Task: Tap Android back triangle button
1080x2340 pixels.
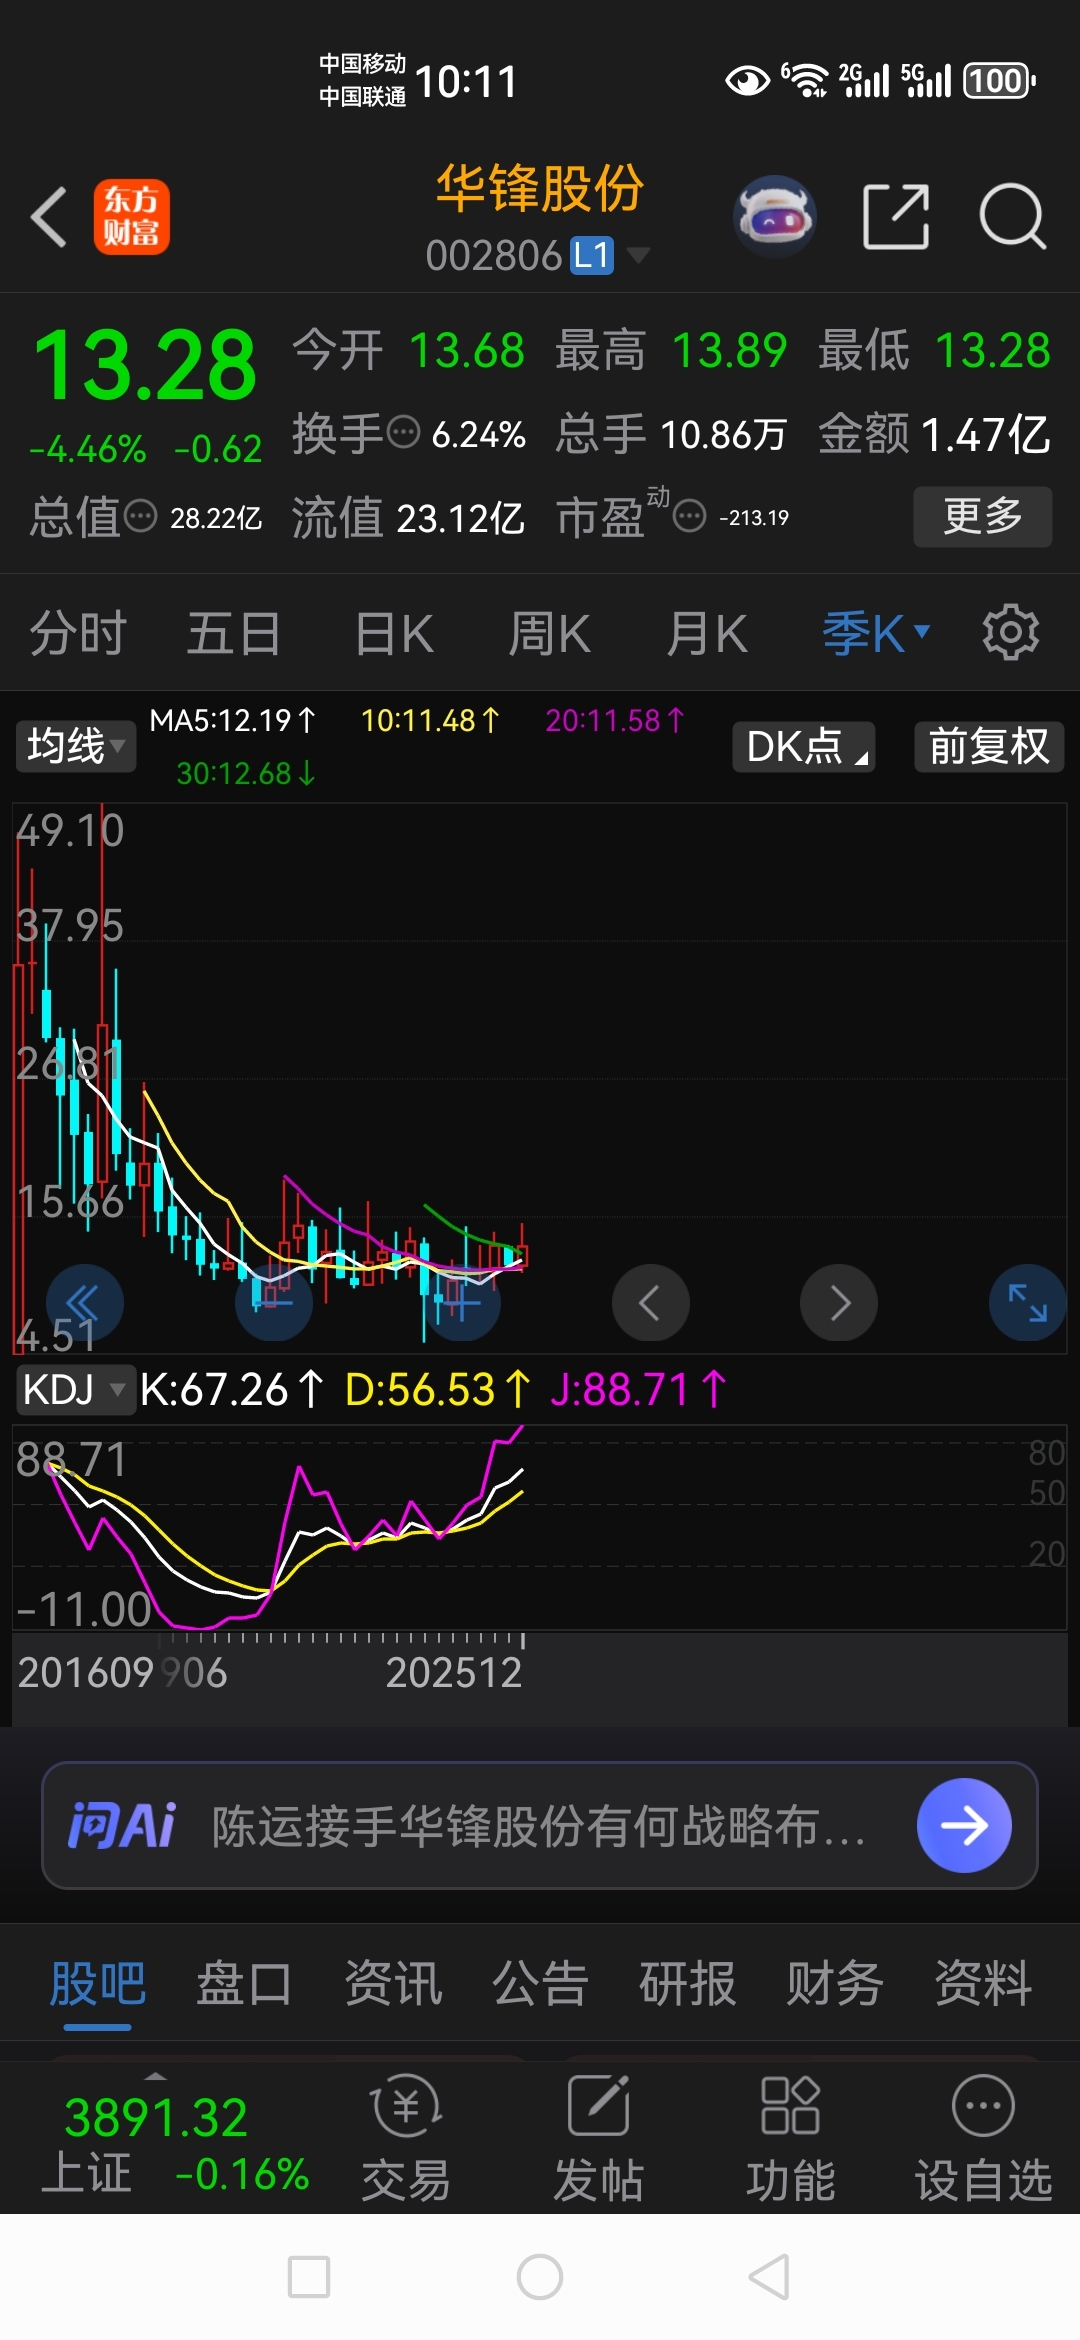Action: click(x=770, y=2277)
